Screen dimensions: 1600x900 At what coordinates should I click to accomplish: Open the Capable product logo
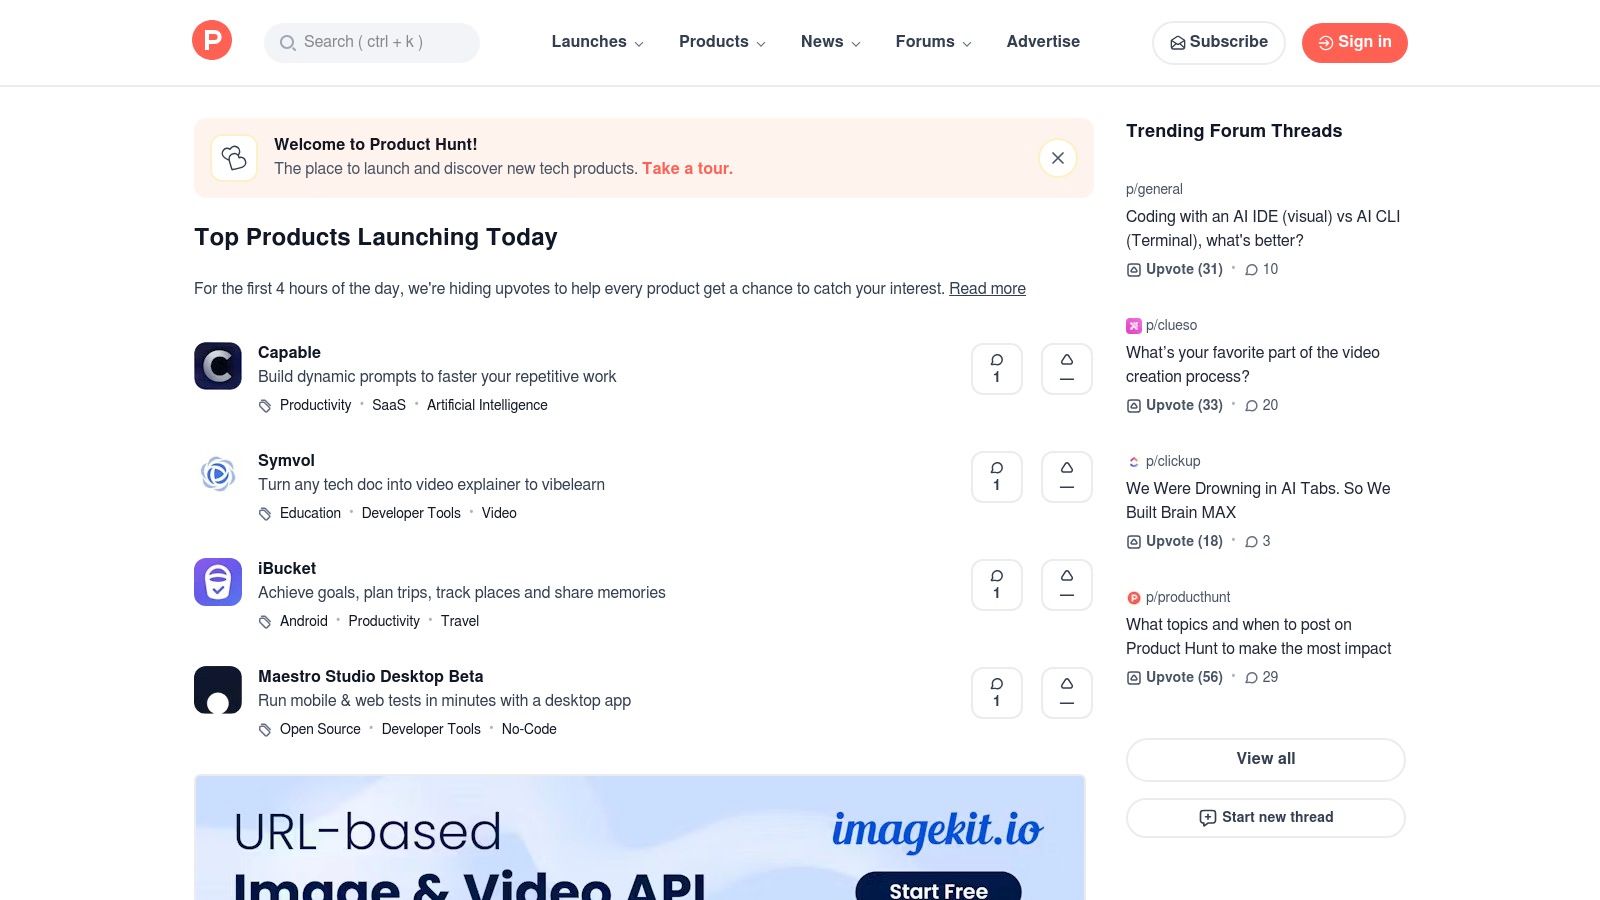coord(218,366)
